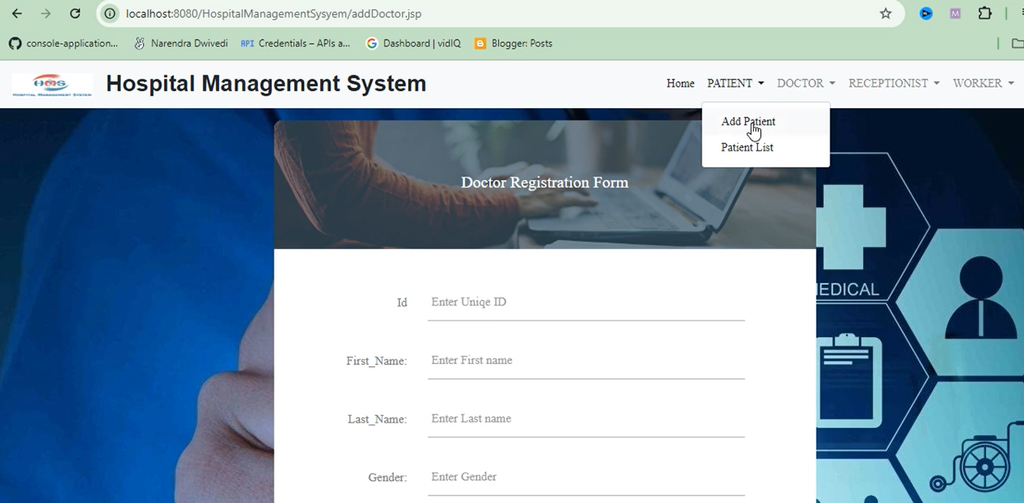This screenshot has width=1024, height=503.
Task: Toggle the PATIENT dropdown menu
Action: (735, 83)
